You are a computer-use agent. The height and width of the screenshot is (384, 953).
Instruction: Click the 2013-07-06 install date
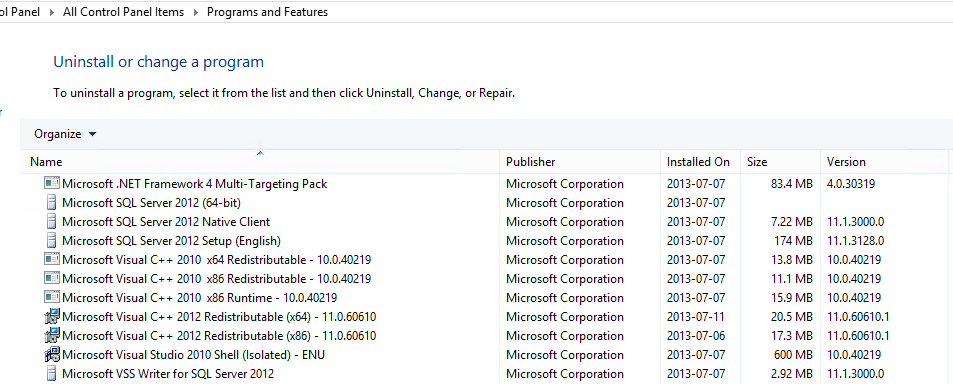[696, 335]
